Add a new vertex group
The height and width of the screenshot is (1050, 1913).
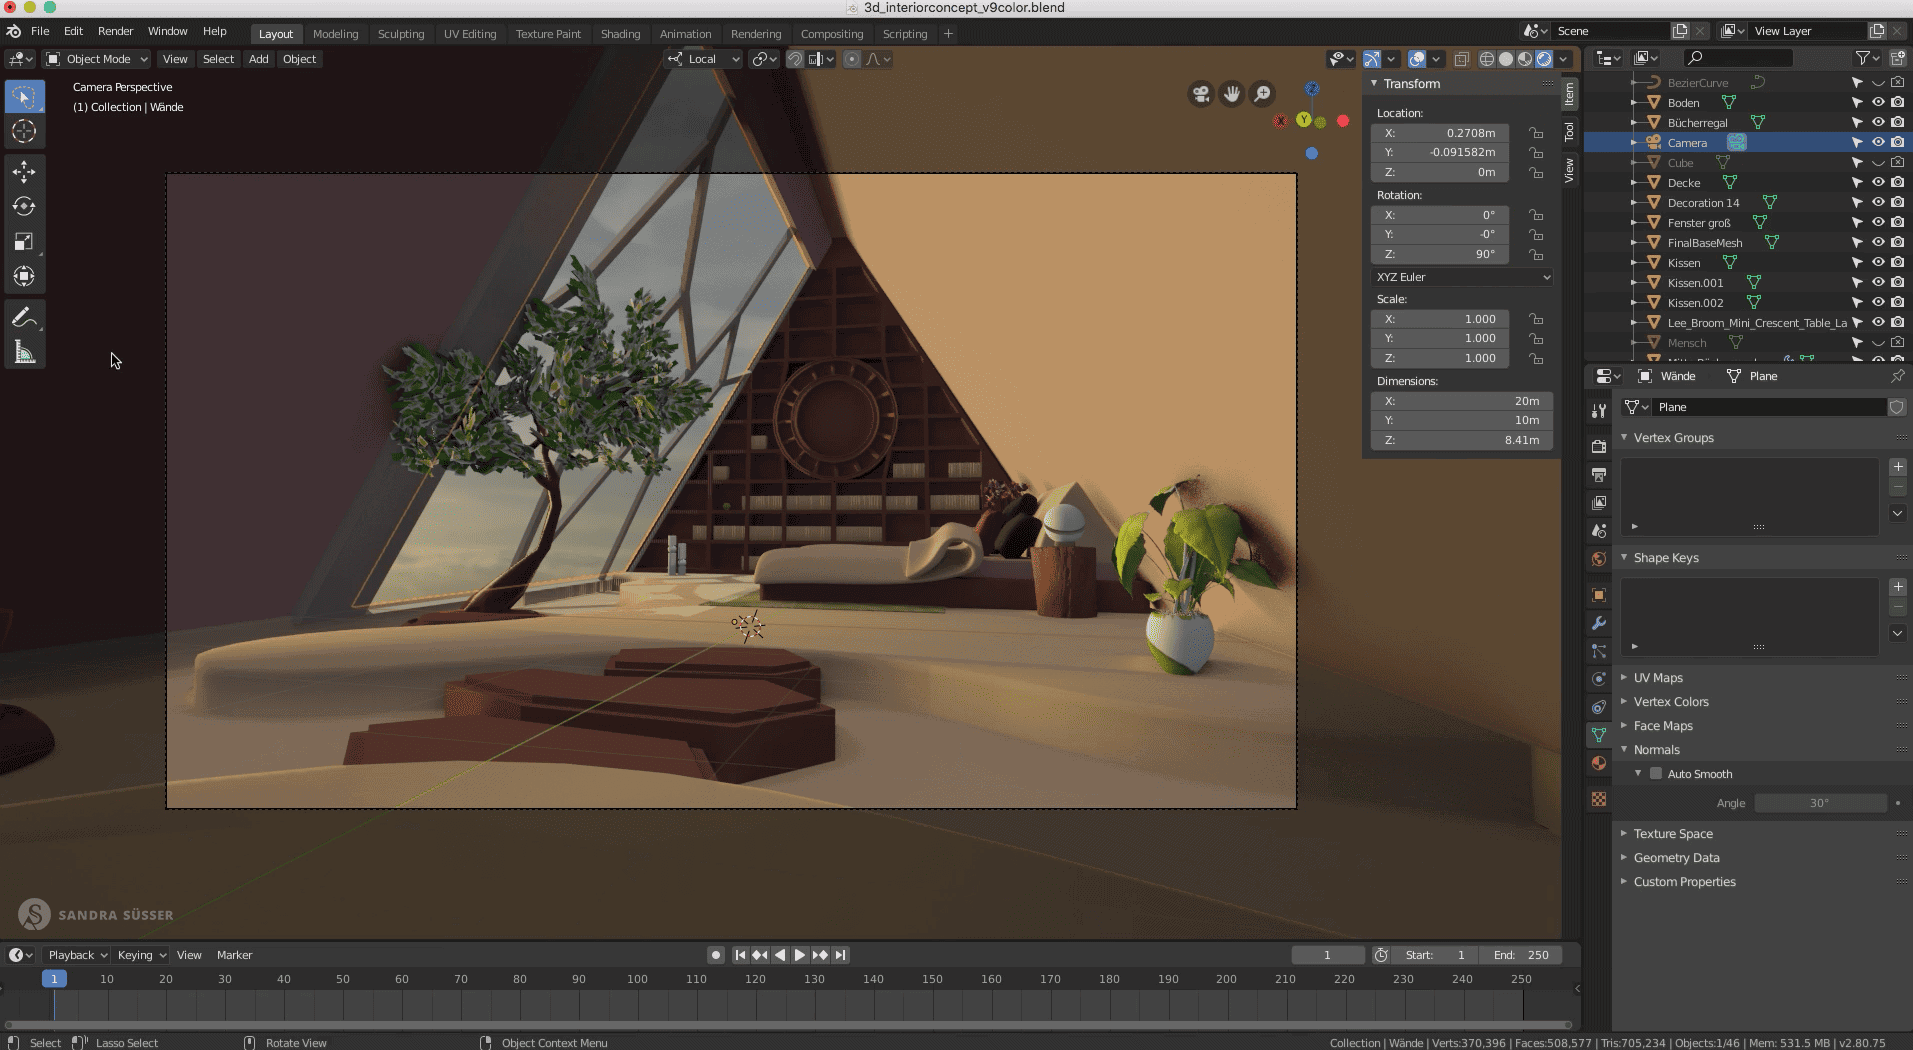1898,467
